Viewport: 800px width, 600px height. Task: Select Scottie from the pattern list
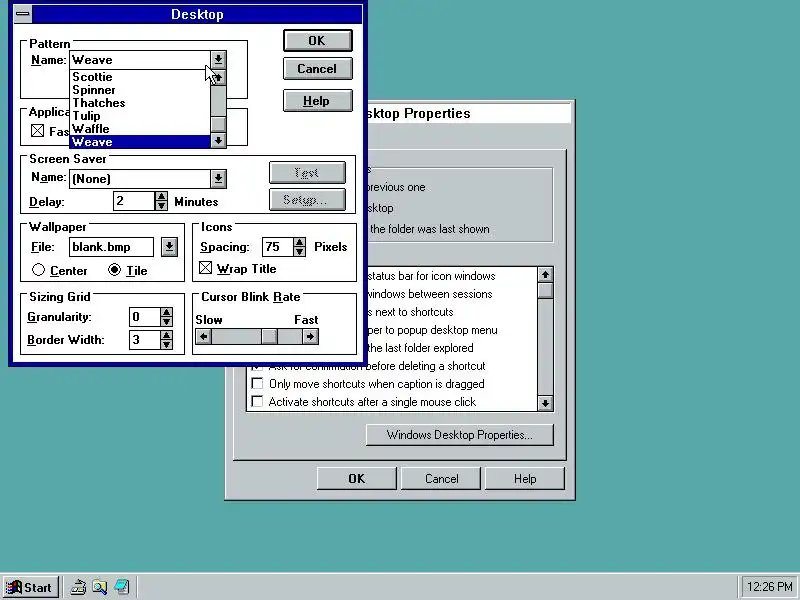click(x=140, y=77)
